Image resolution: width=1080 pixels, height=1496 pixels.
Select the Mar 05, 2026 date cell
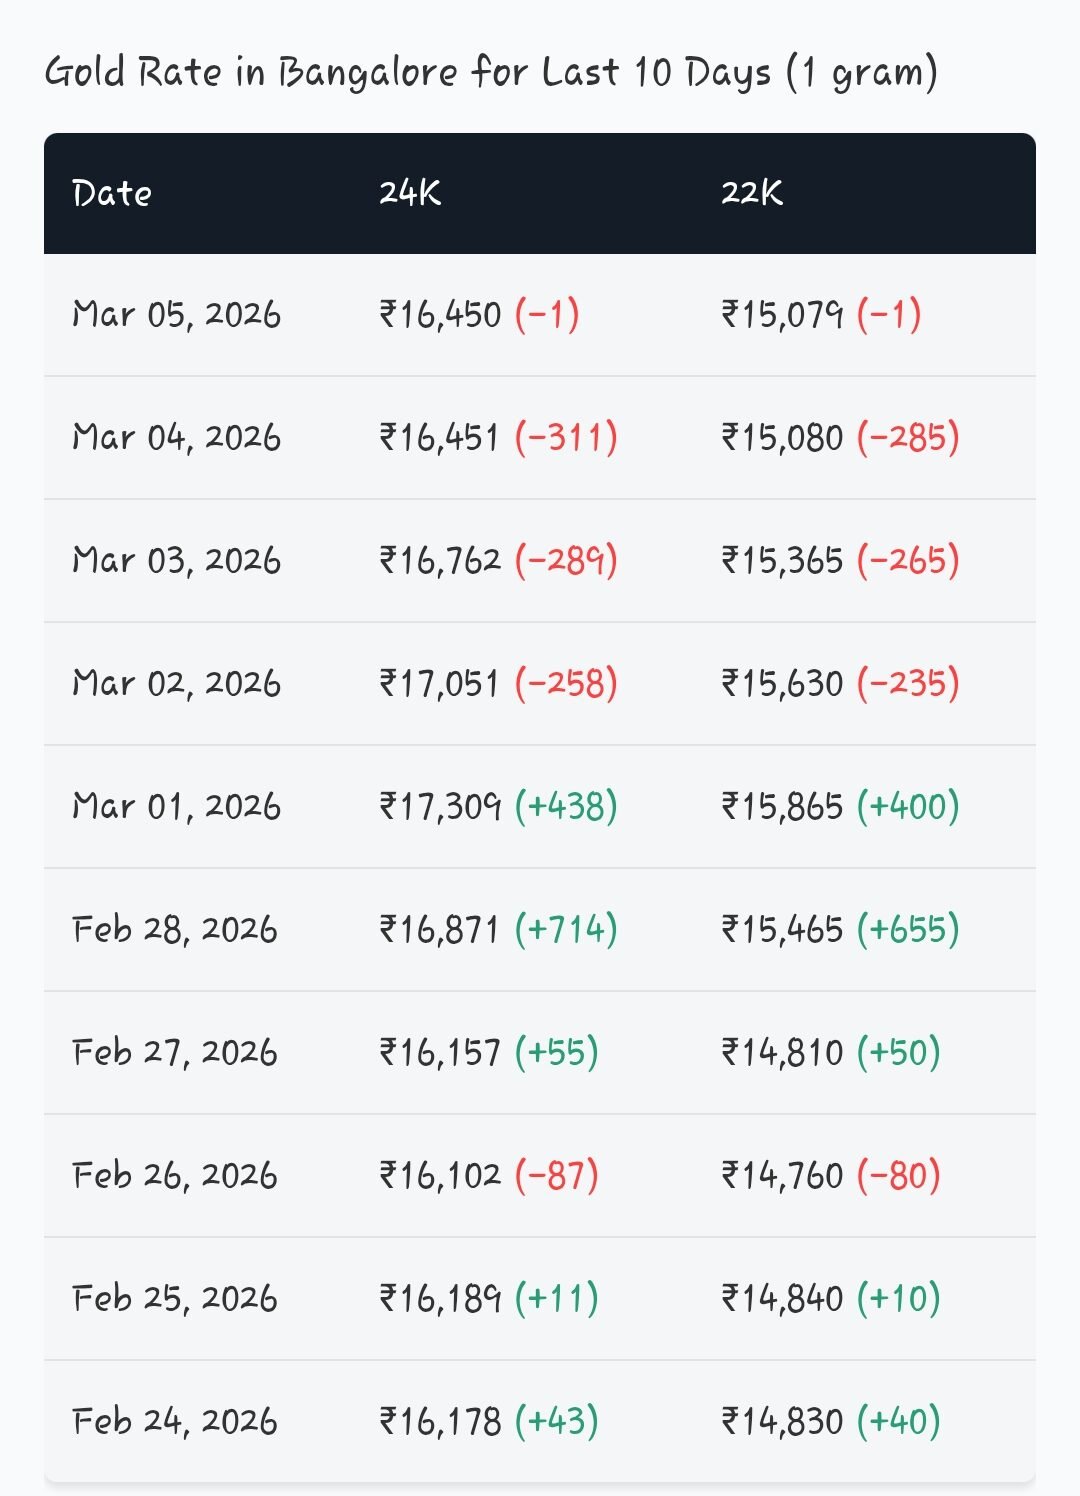pyautogui.click(x=176, y=315)
